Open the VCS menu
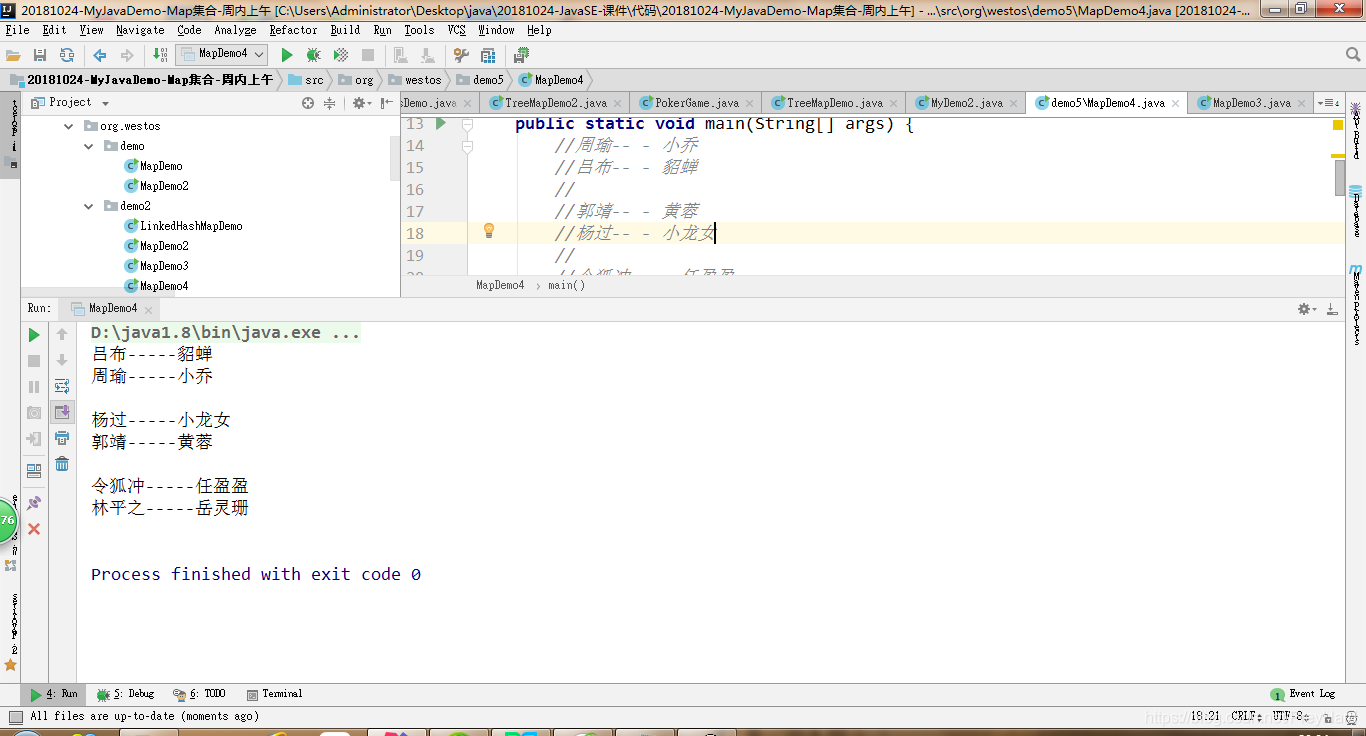This screenshot has height=736, width=1366. coord(457,30)
